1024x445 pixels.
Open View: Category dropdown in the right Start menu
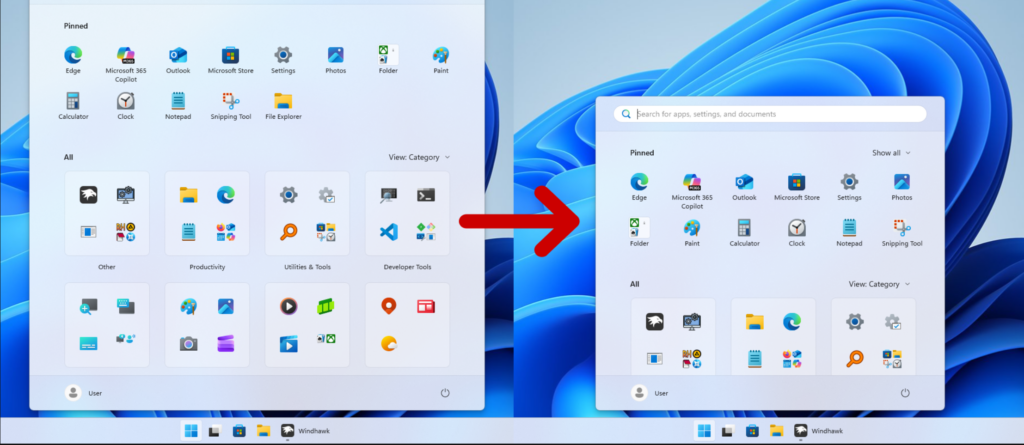click(879, 284)
